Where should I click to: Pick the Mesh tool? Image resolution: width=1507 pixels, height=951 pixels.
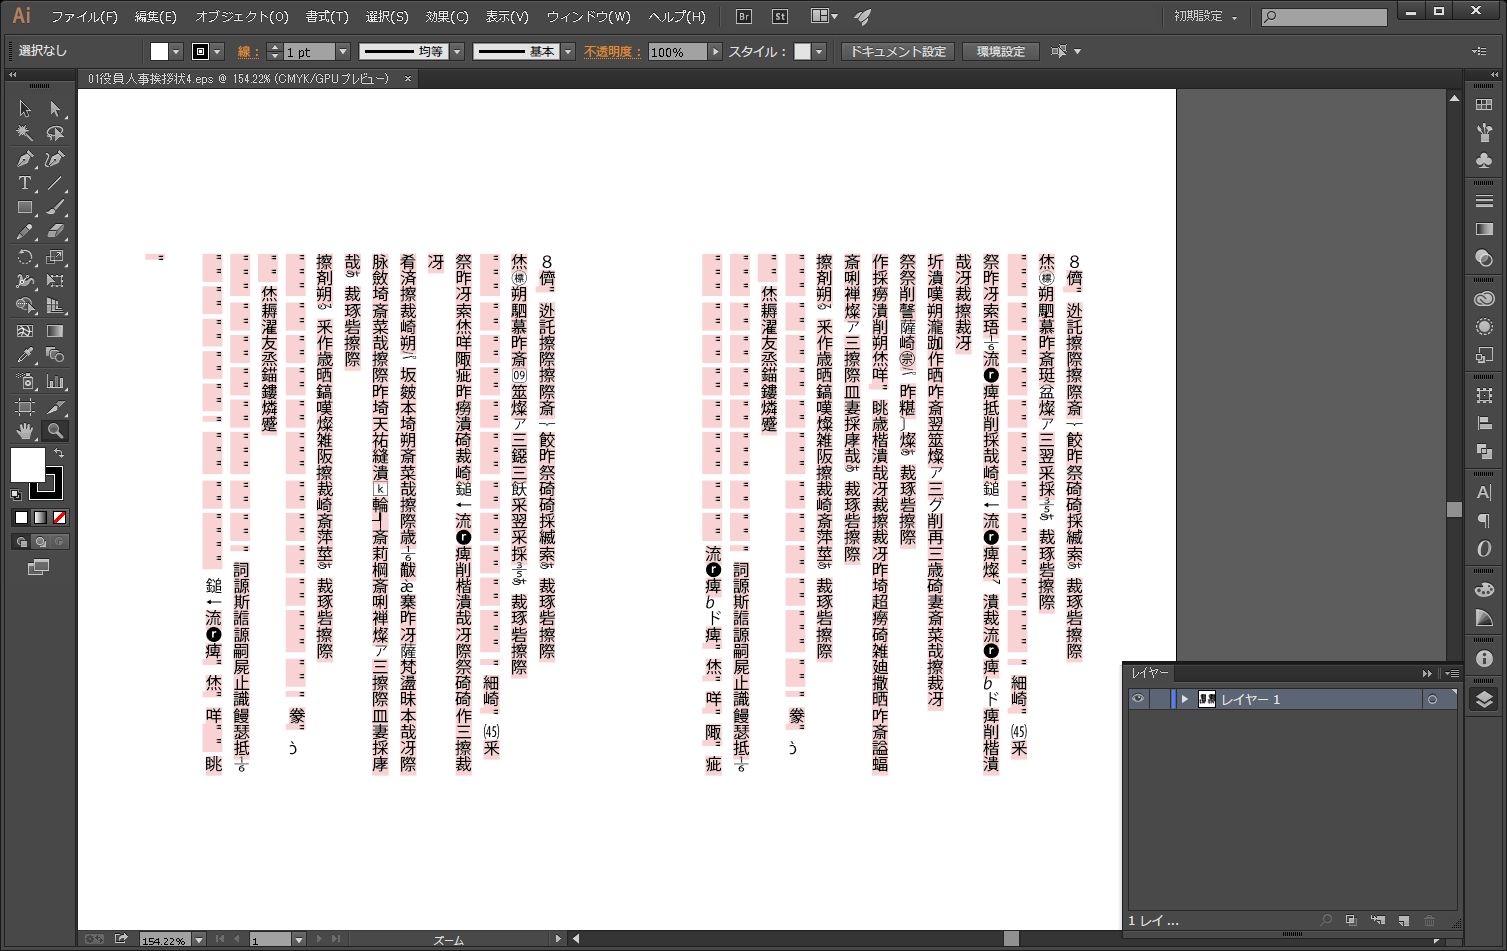click(25, 331)
